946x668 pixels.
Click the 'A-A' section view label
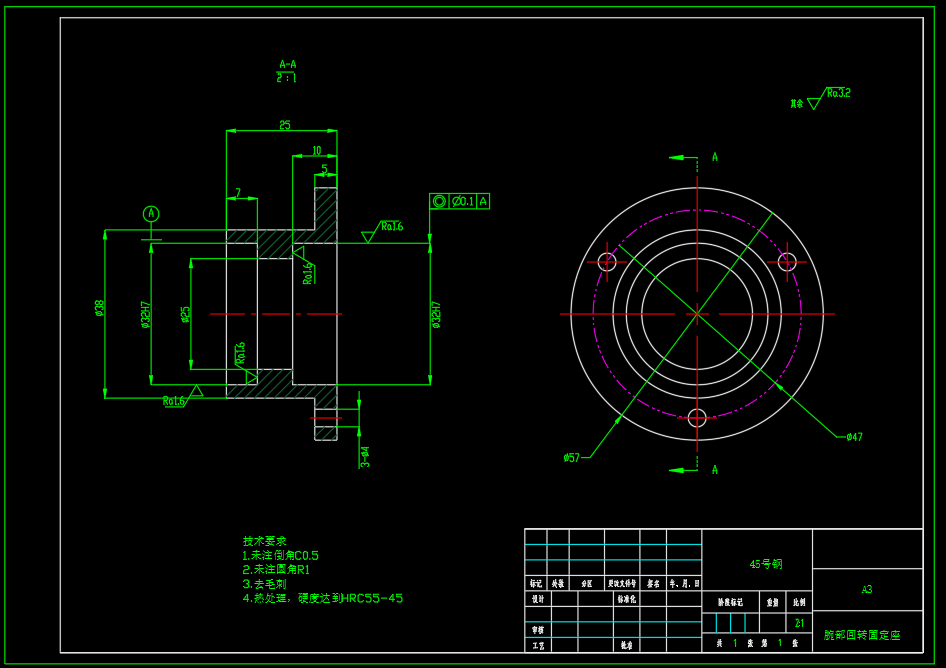[x=288, y=65]
